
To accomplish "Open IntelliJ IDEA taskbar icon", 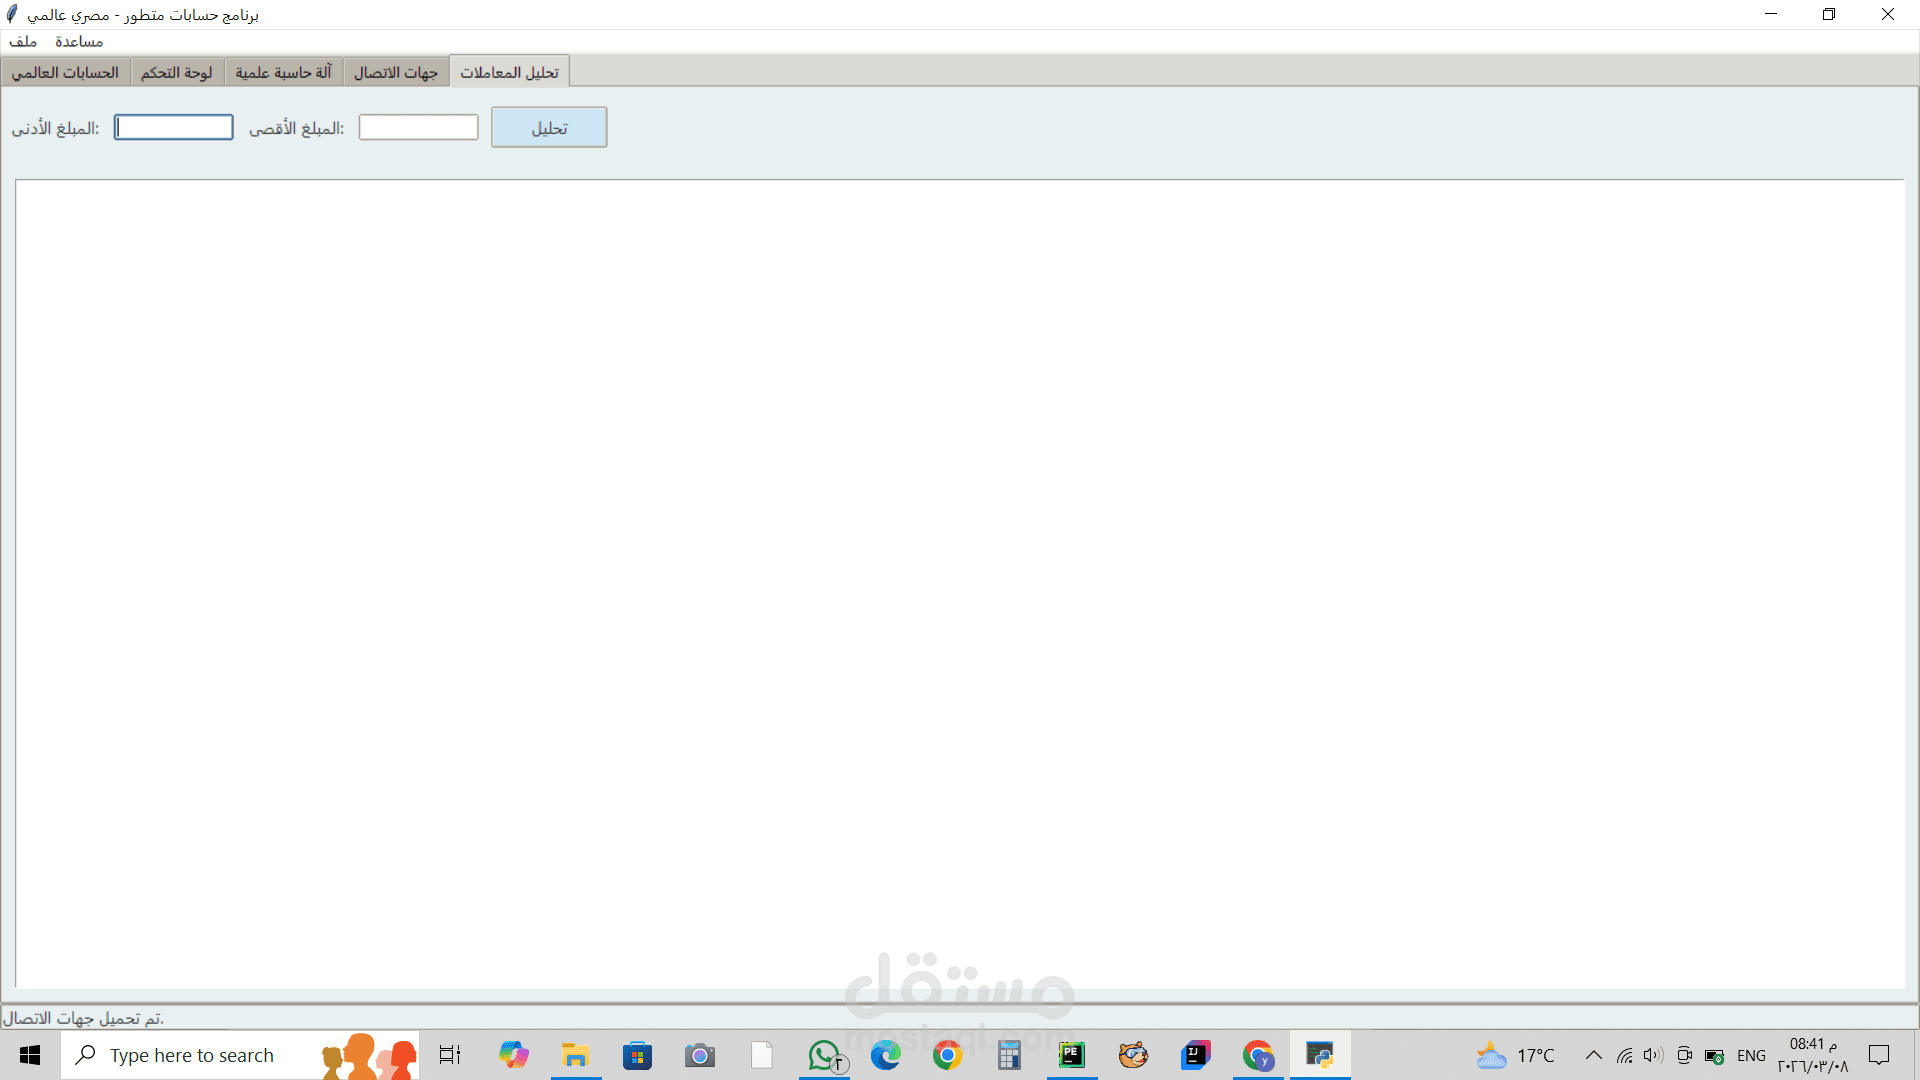I will click(1196, 1055).
